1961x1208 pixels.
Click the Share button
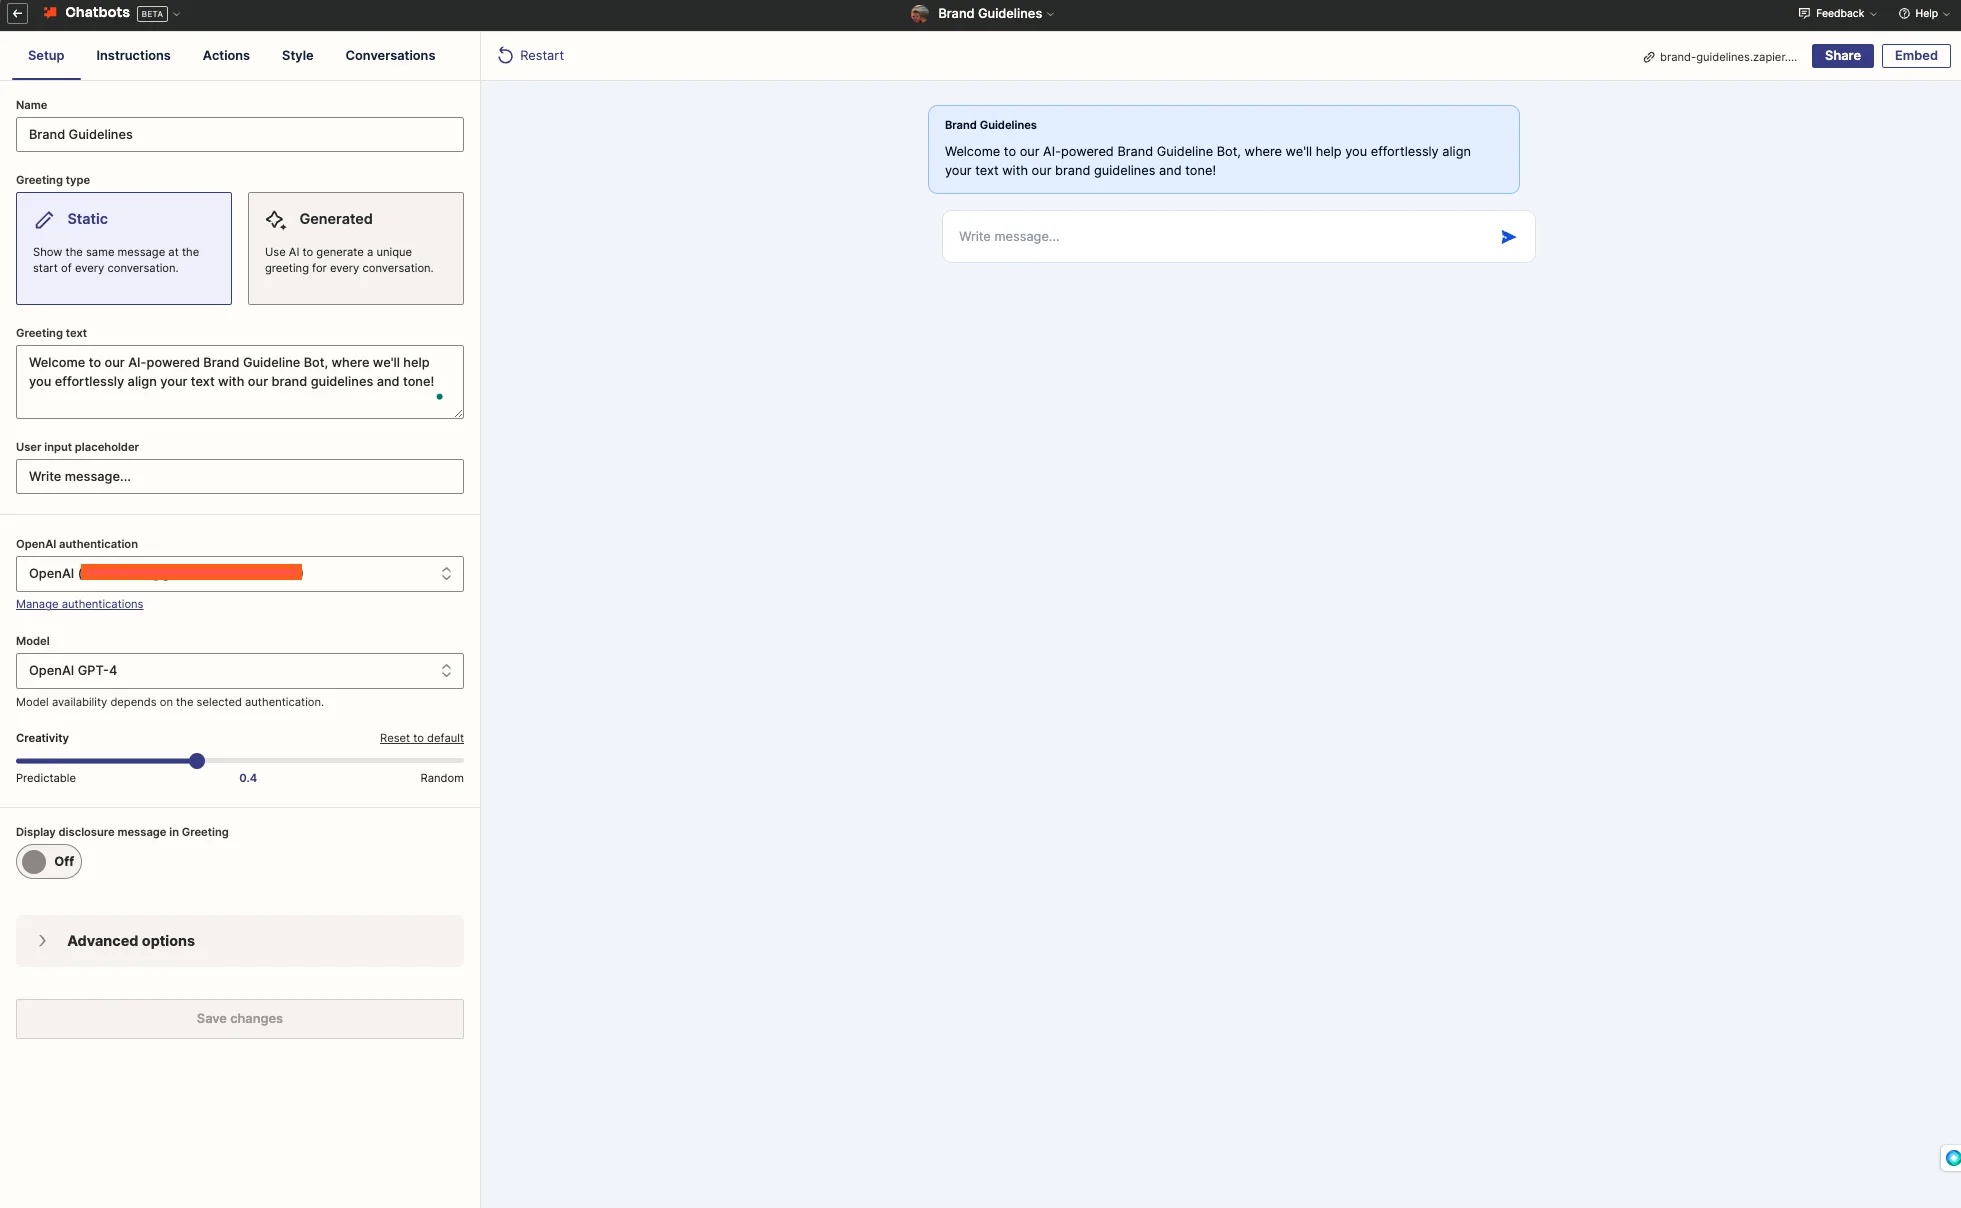coord(1842,56)
